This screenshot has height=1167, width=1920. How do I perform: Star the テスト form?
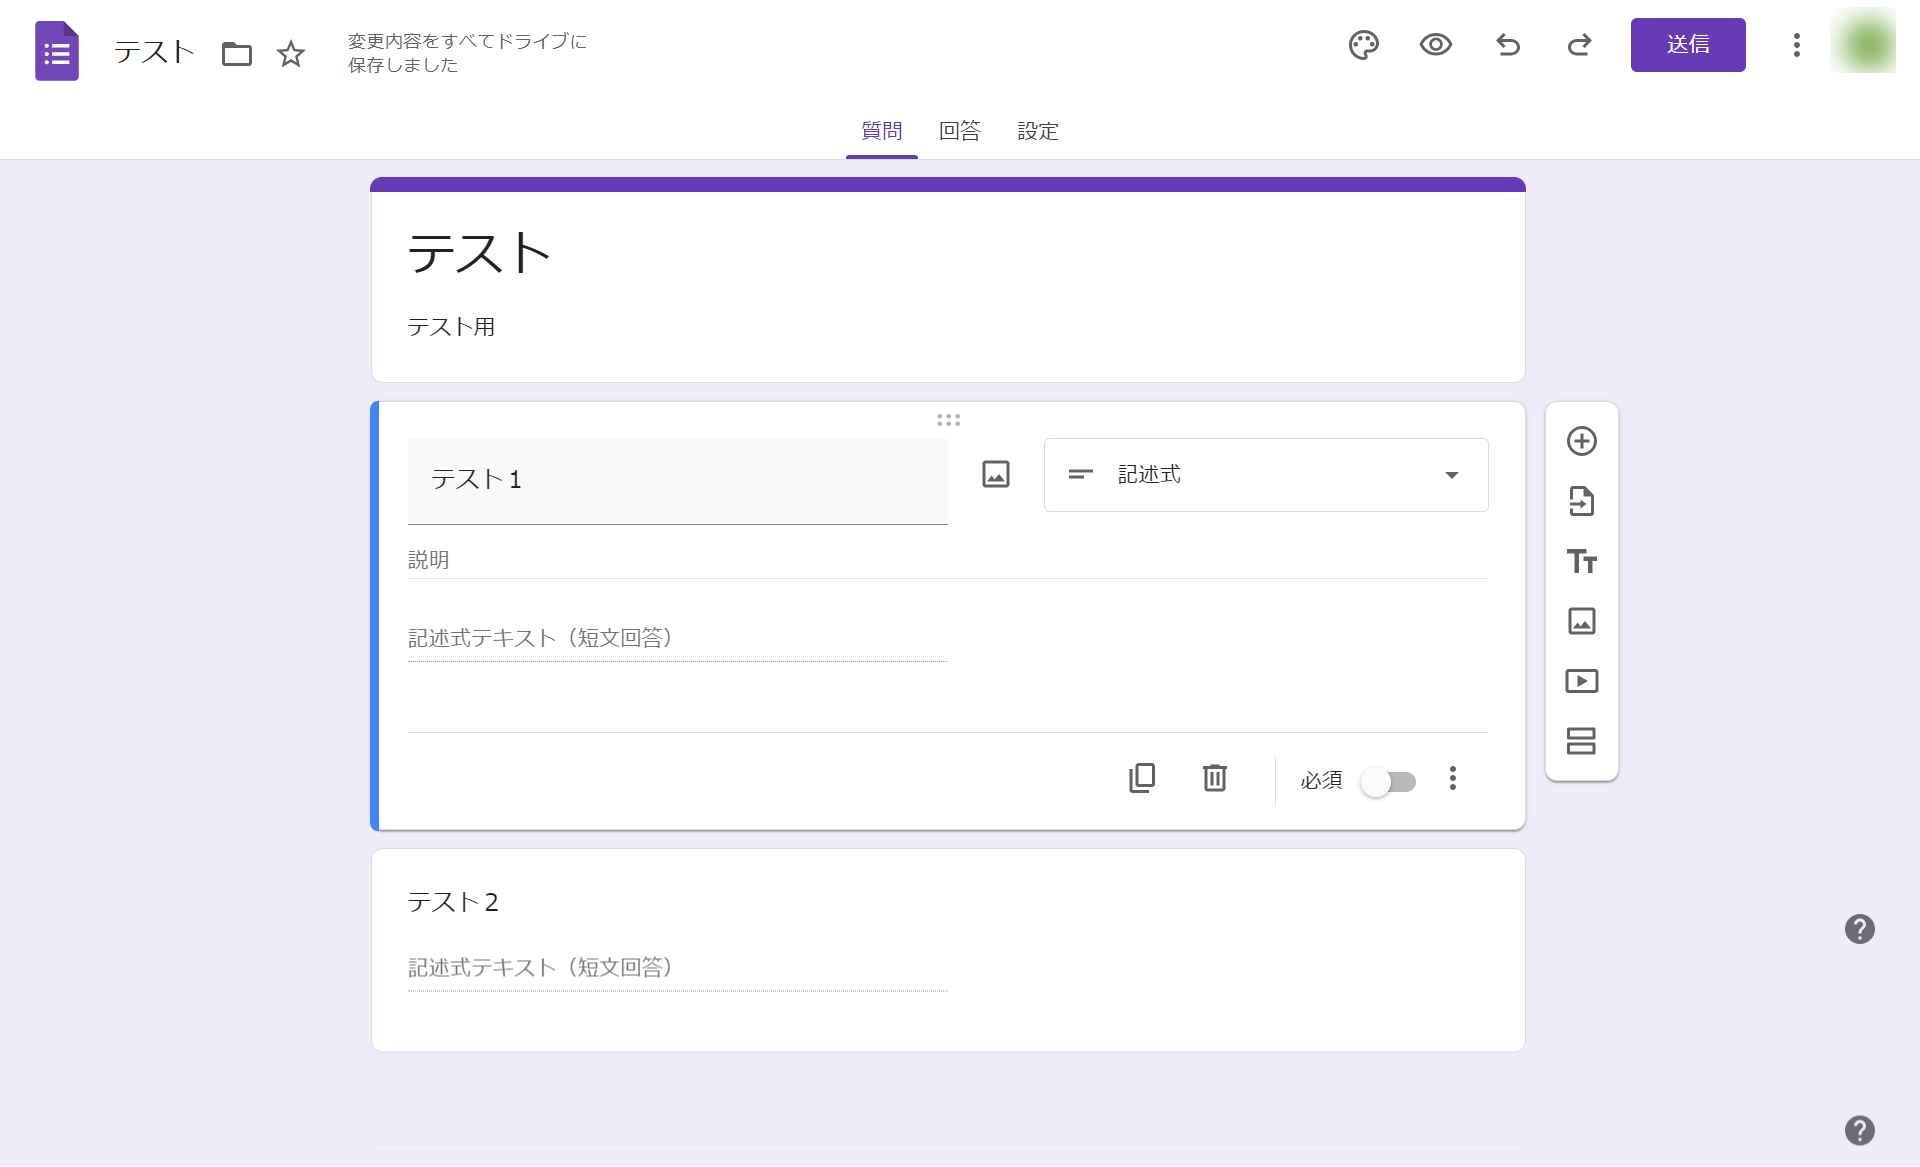tap(290, 55)
